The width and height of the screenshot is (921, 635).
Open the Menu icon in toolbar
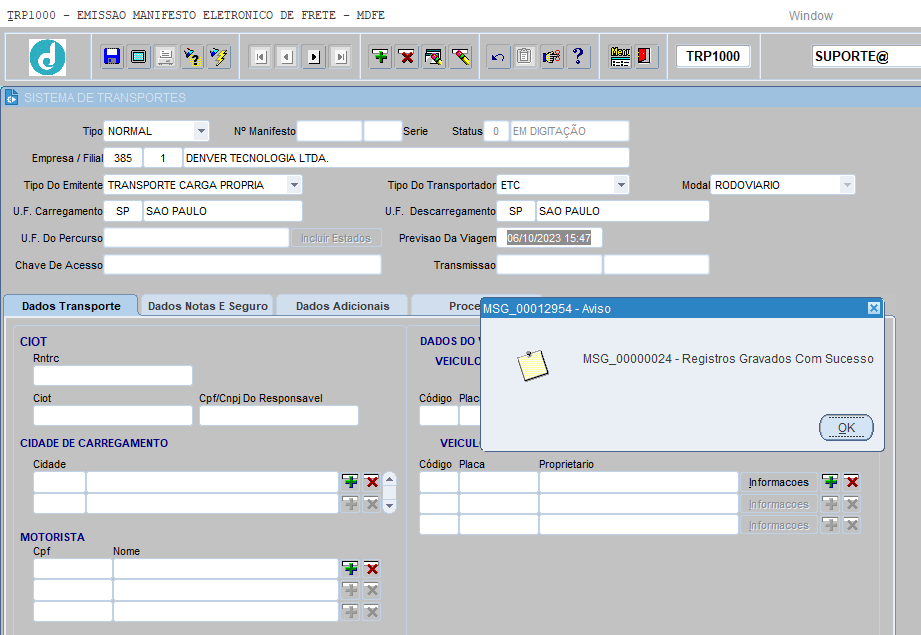pyautogui.click(x=620, y=57)
